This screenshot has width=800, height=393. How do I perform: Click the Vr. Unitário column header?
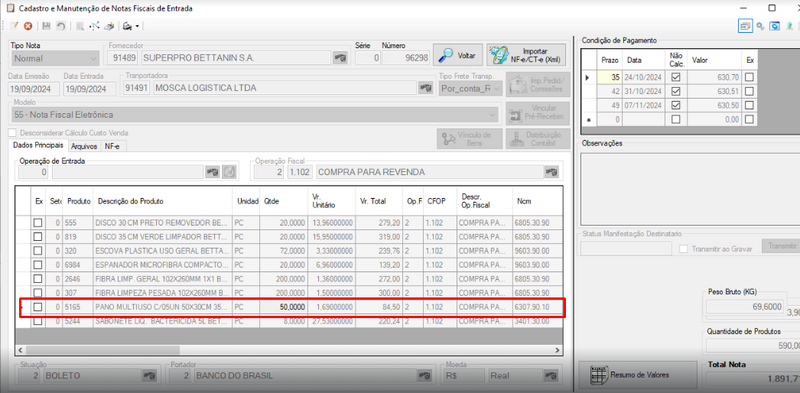[332, 202]
